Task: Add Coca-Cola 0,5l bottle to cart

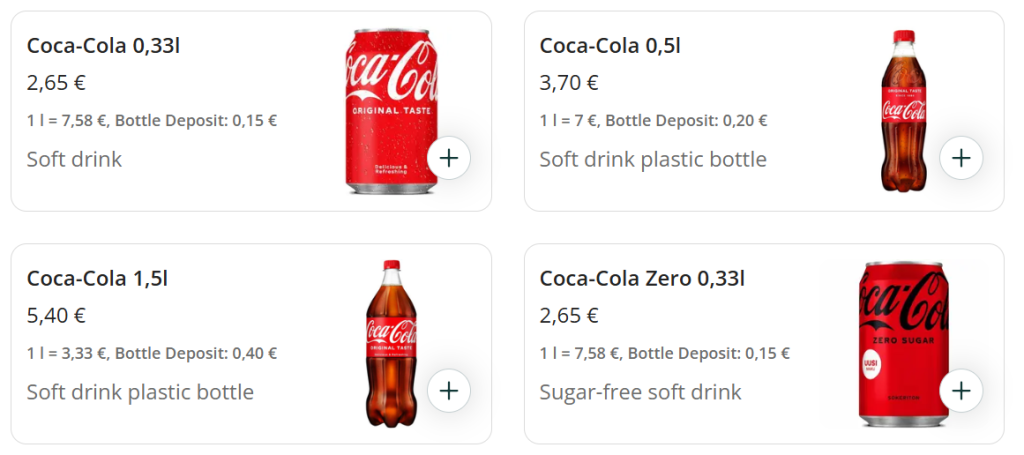Action: click(961, 158)
